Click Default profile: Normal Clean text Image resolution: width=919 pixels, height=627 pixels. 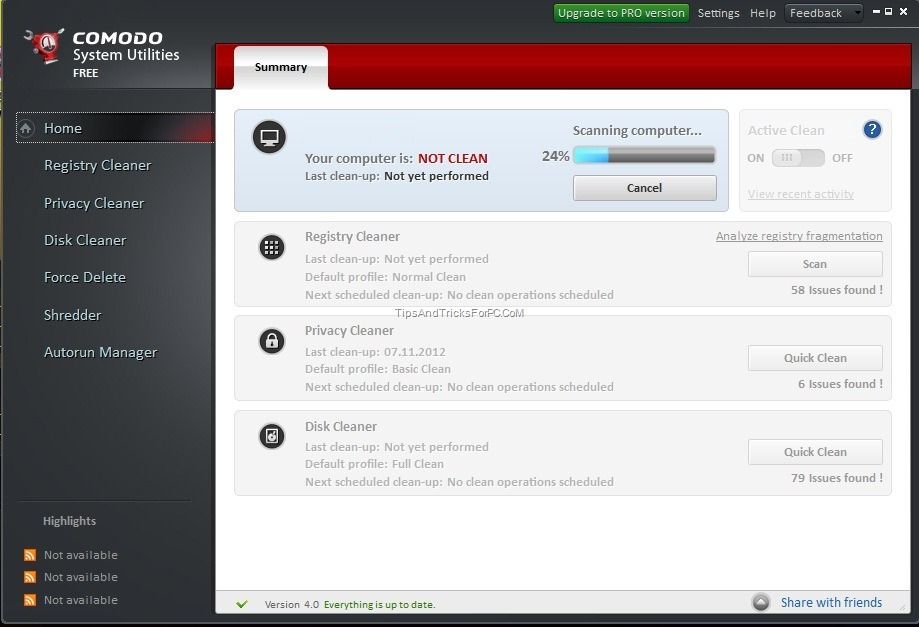coord(386,277)
